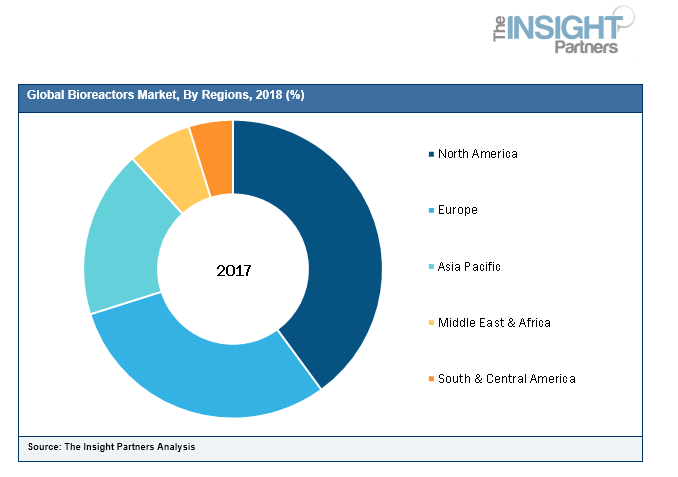Click the 'Source: The Insight Partners Analysis' text
Image resolution: width=678 pixels, height=477 pixels.
pos(112,447)
